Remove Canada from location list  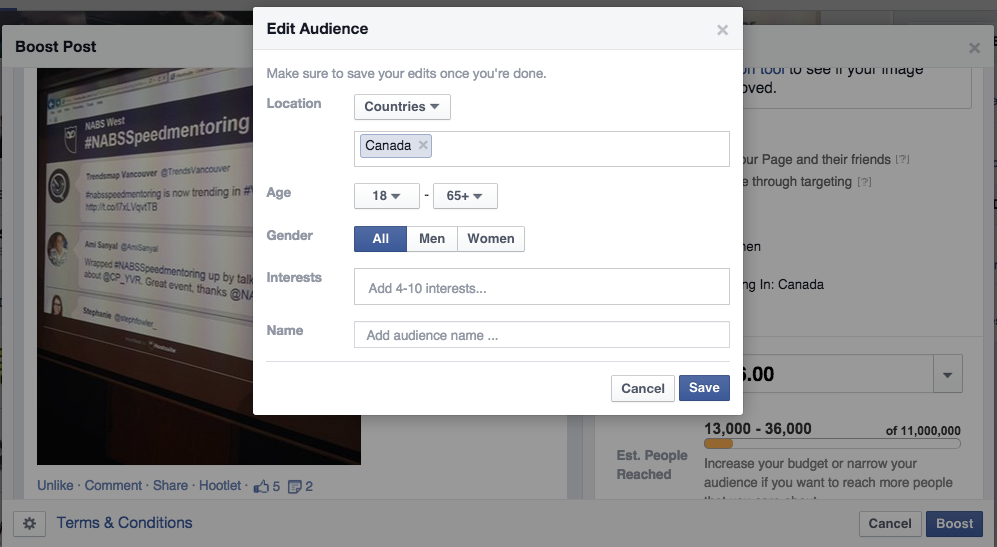point(423,145)
